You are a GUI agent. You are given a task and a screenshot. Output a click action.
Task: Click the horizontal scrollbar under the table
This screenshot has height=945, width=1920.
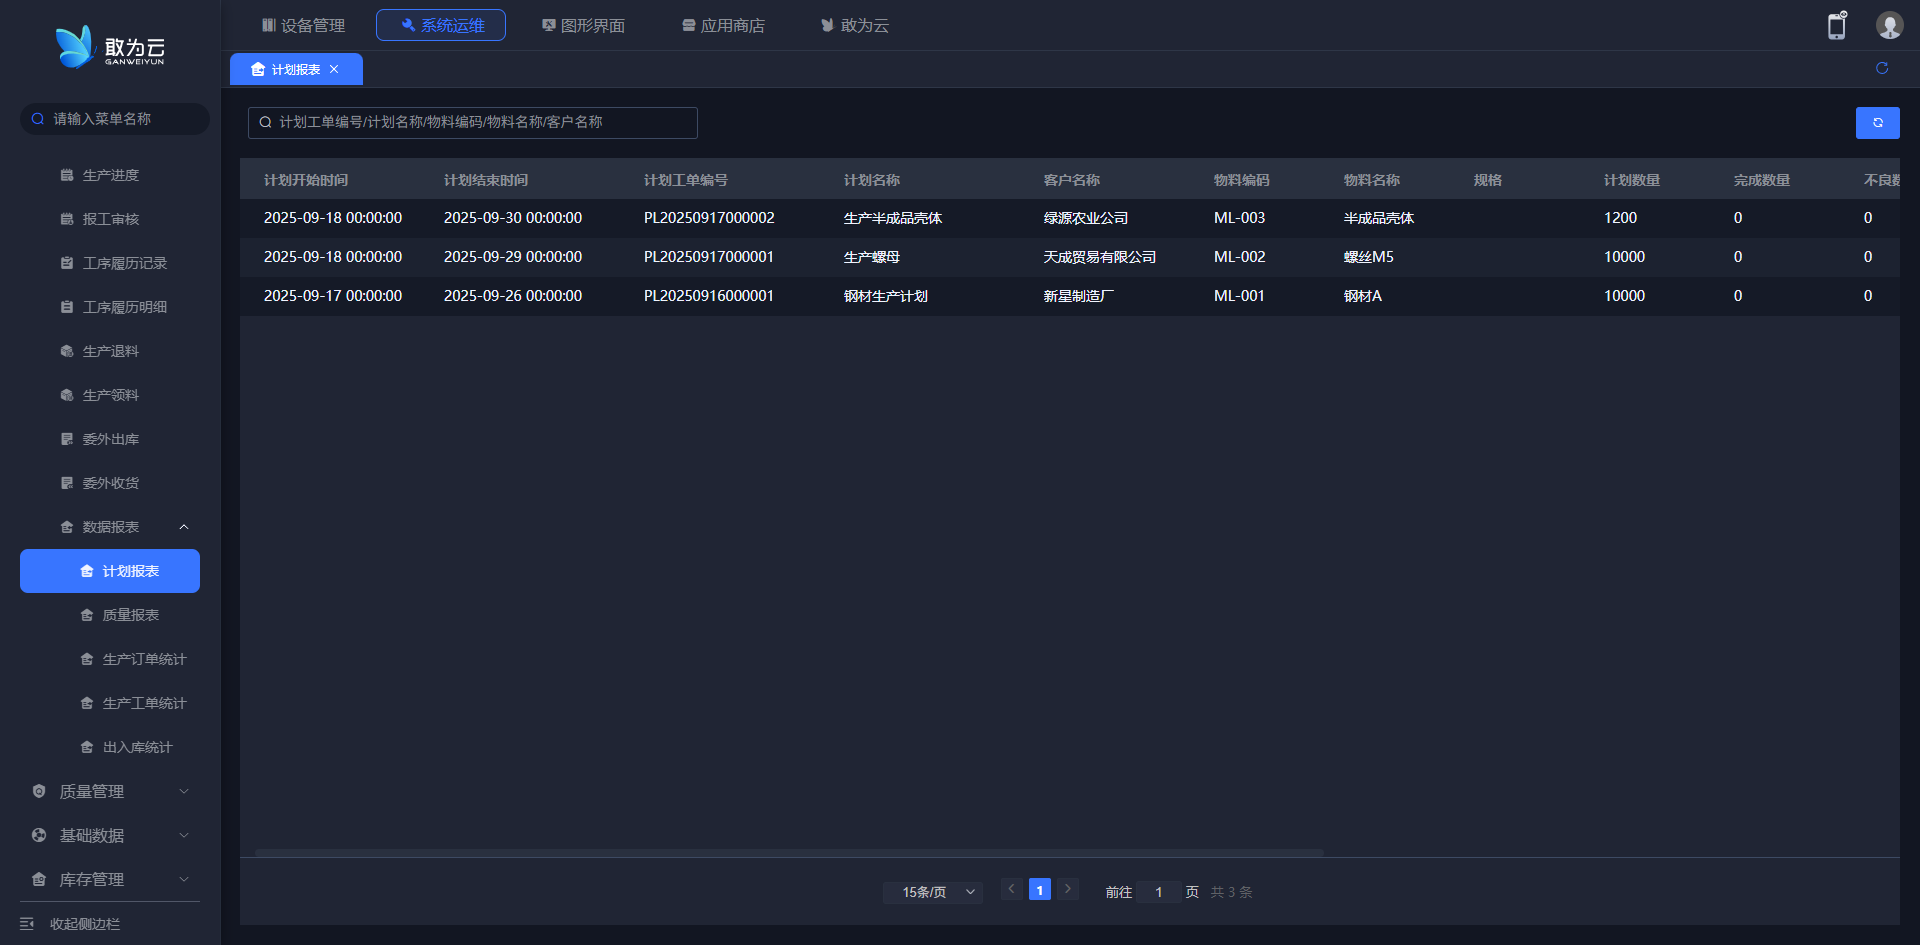[x=789, y=853]
